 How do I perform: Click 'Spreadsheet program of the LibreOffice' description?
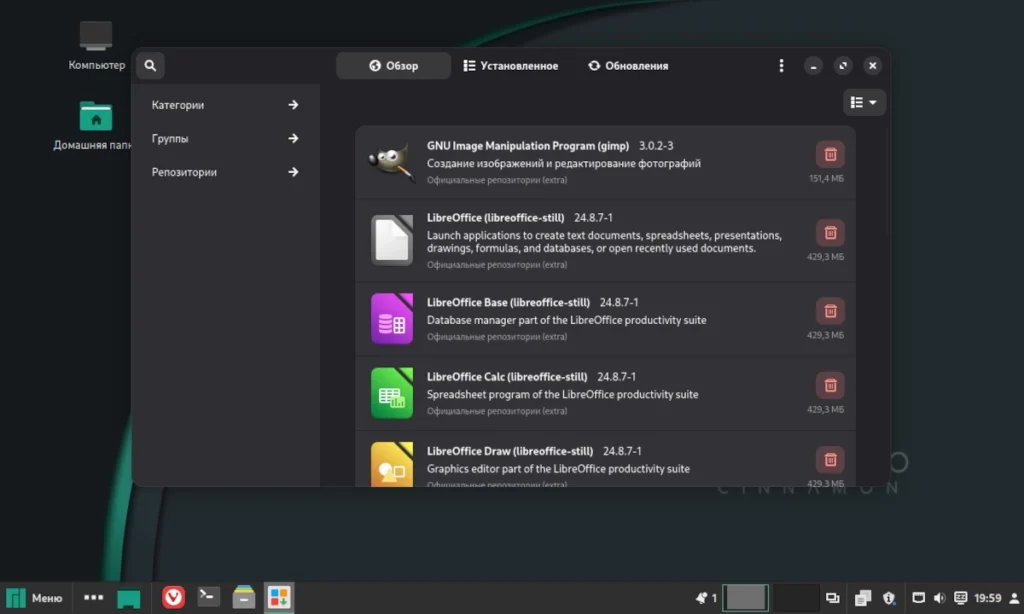tap(562, 395)
